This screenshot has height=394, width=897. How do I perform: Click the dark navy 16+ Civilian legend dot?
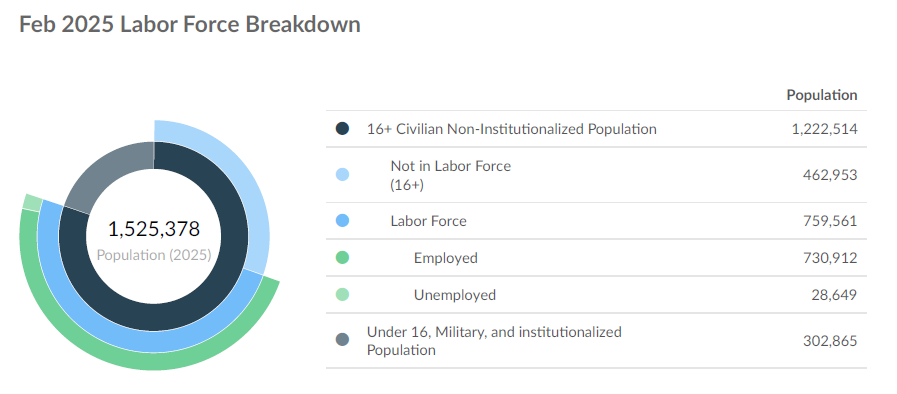click(x=342, y=129)
